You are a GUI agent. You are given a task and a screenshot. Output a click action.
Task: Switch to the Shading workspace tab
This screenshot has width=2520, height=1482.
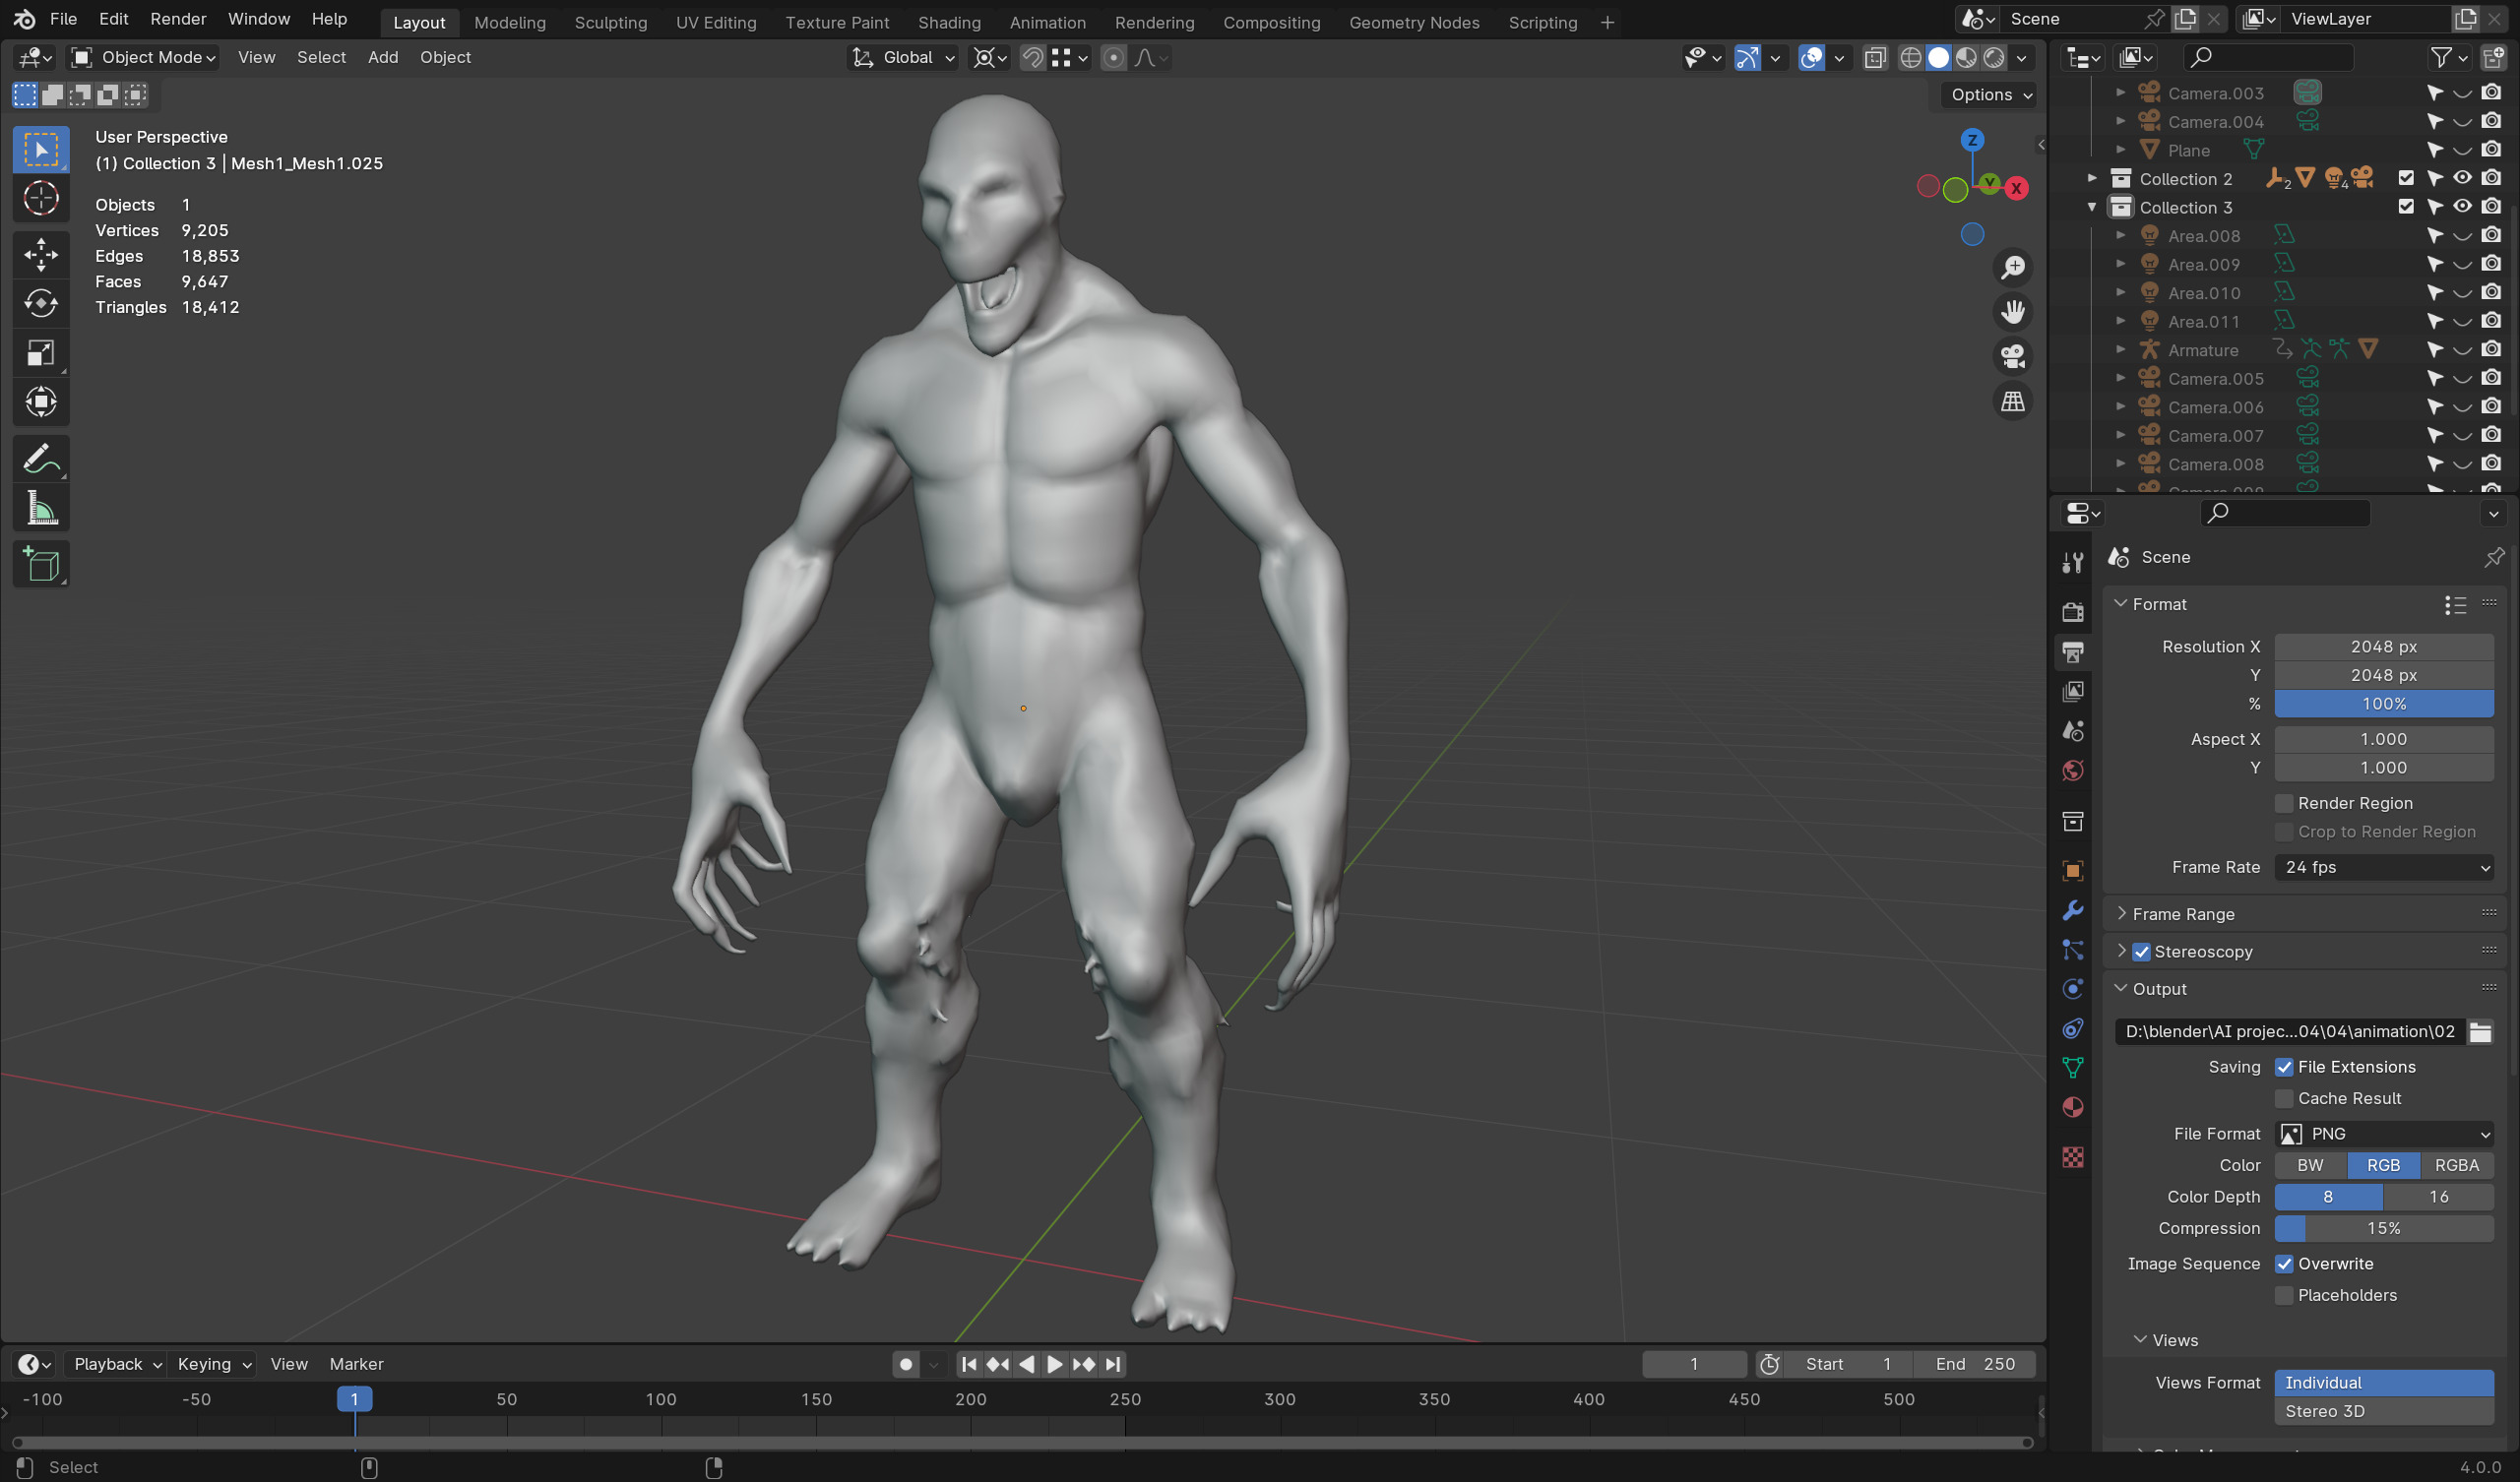click(x=949, y=22)
